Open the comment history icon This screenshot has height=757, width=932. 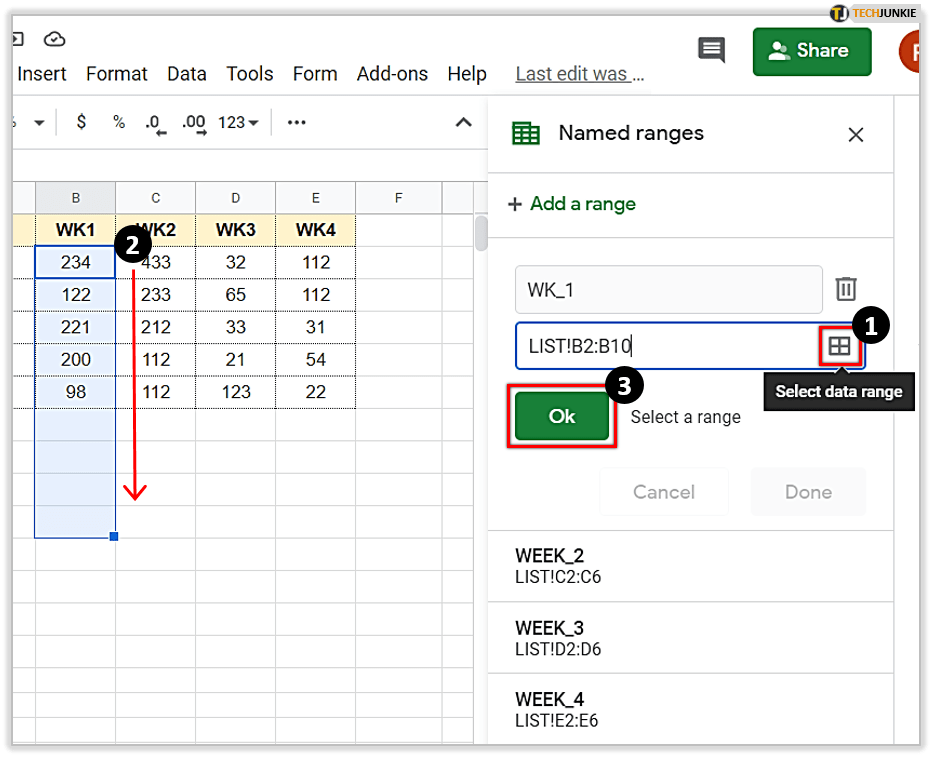point(711,50)
